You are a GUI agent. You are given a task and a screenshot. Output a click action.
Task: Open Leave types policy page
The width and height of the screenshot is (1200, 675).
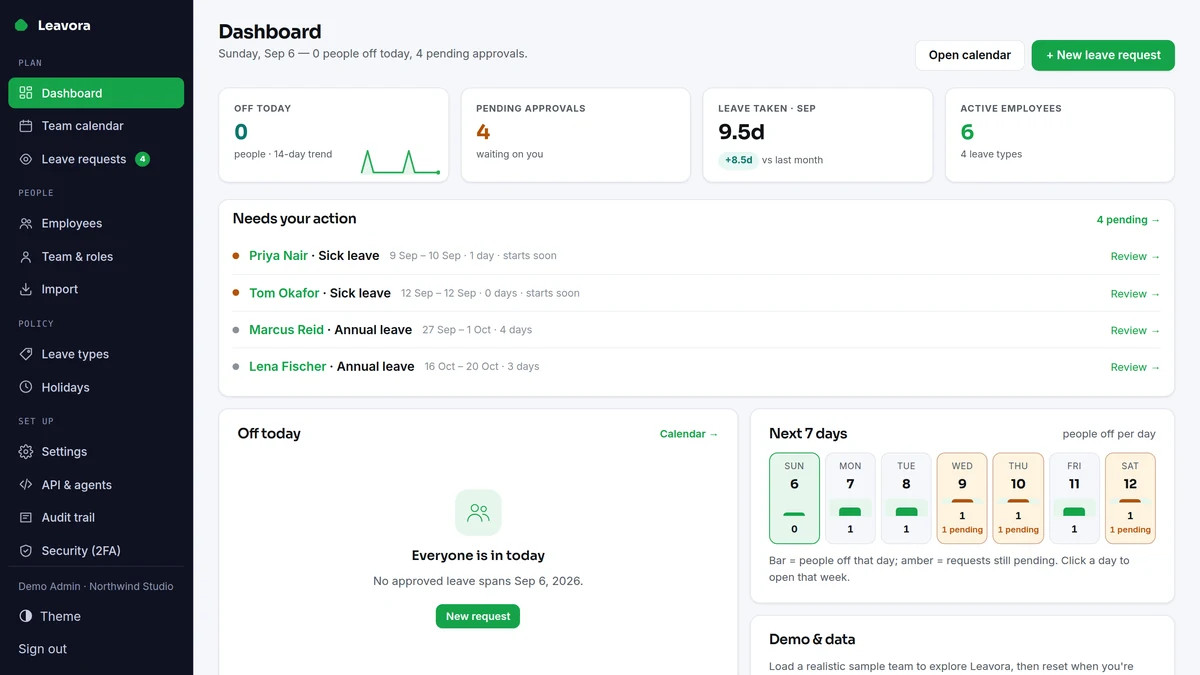96,354
